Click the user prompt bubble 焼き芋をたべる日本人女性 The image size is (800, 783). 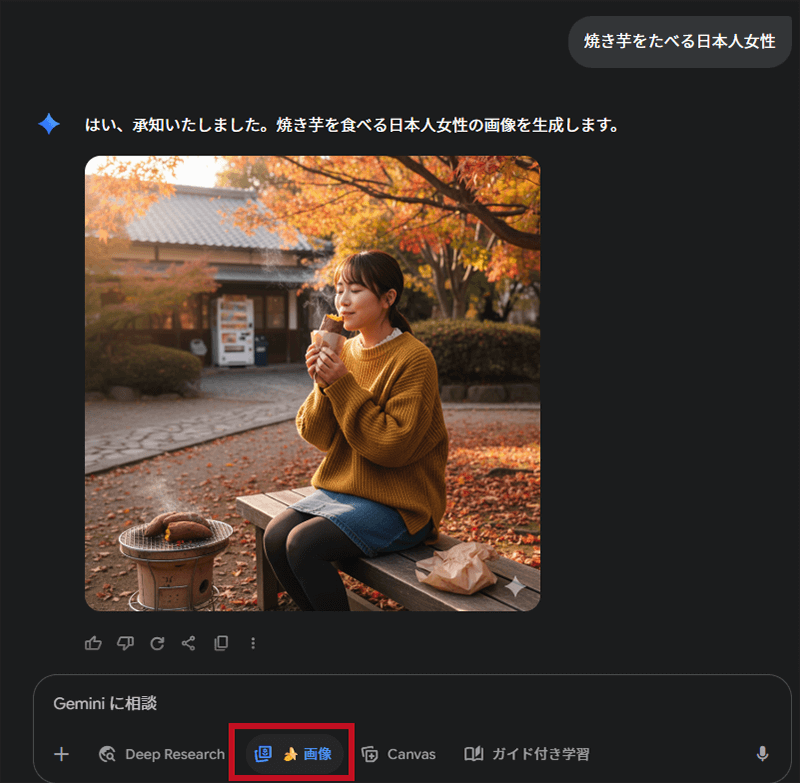tap(680, 41)
